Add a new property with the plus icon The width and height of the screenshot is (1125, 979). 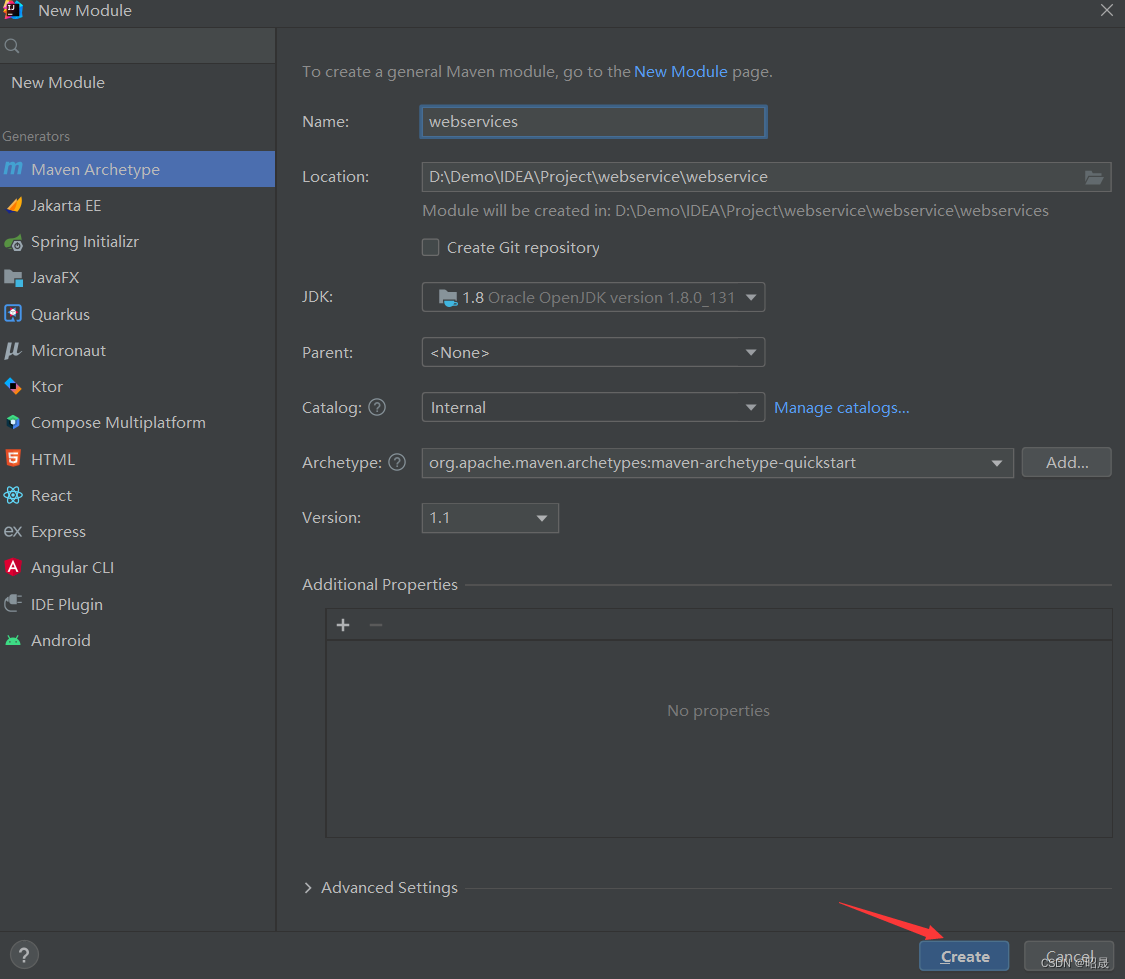(x=343, y=624)
